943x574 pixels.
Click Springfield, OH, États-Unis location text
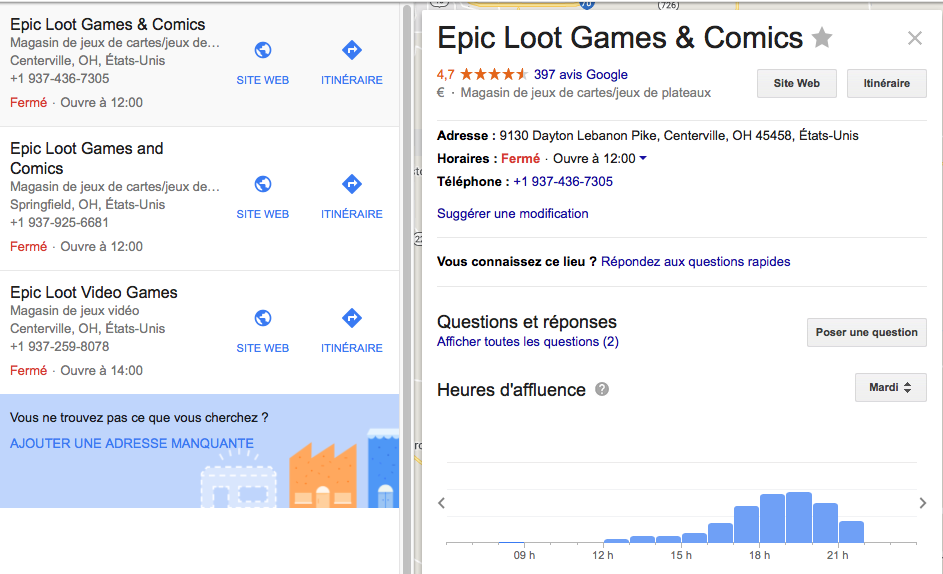[x=88, y=205]
